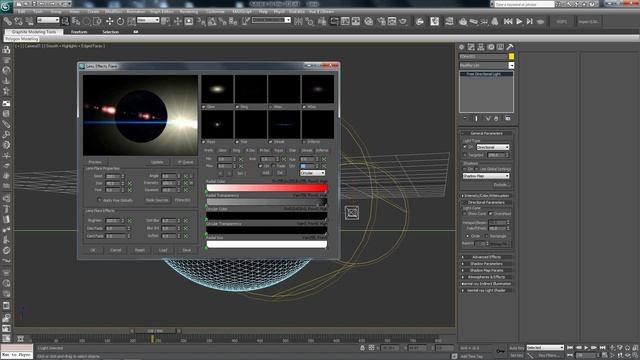This screenshot has height=360, width=640.
Task: Click the red Radial Color gradient bar
Action: (x=267, y=188)
